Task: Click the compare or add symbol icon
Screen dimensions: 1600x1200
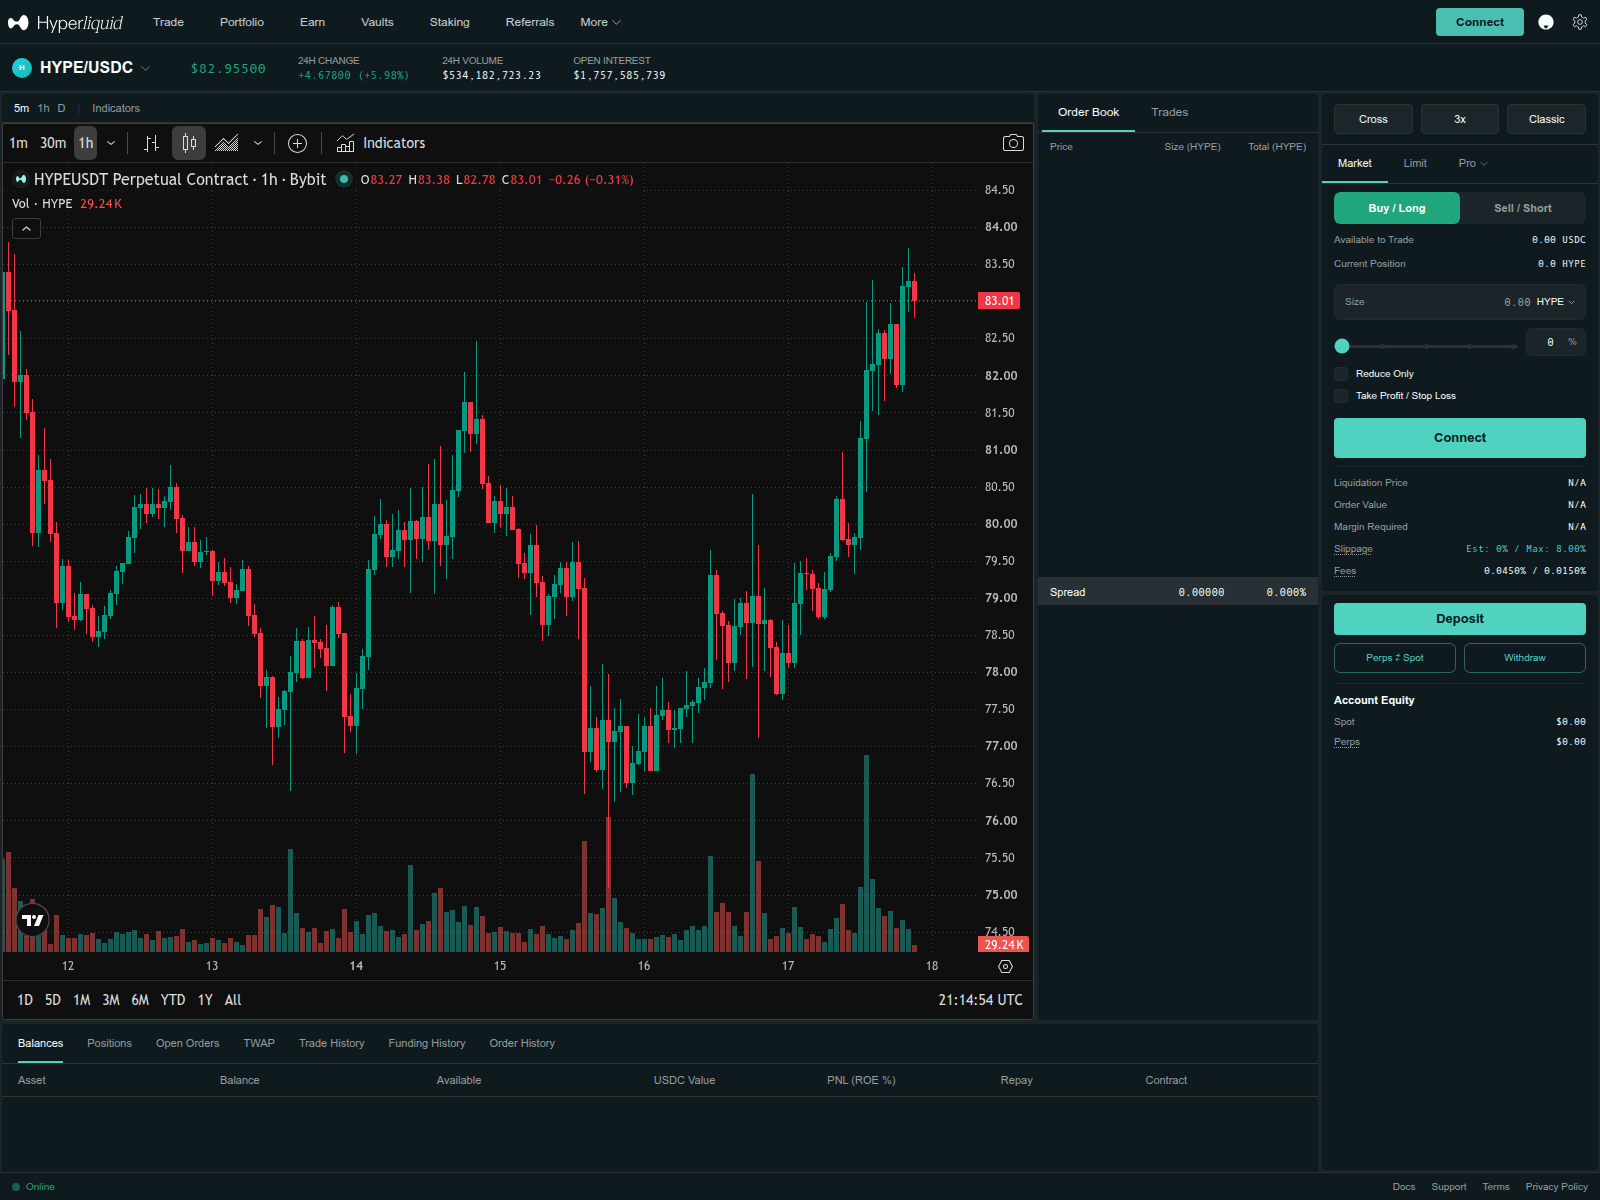Action: click(x=297, y=143)
